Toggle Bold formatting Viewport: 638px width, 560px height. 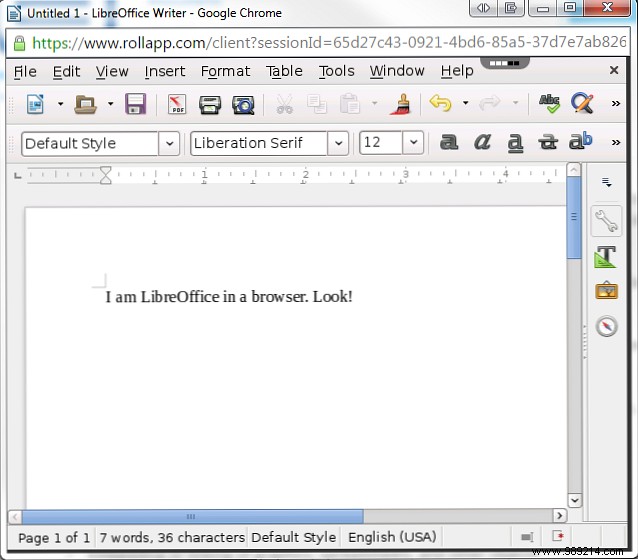click(x=449, y=142)
